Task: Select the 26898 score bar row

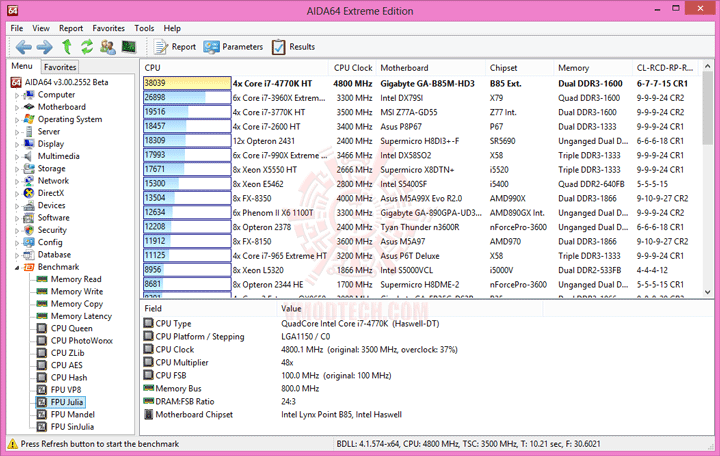Action: 187,98
